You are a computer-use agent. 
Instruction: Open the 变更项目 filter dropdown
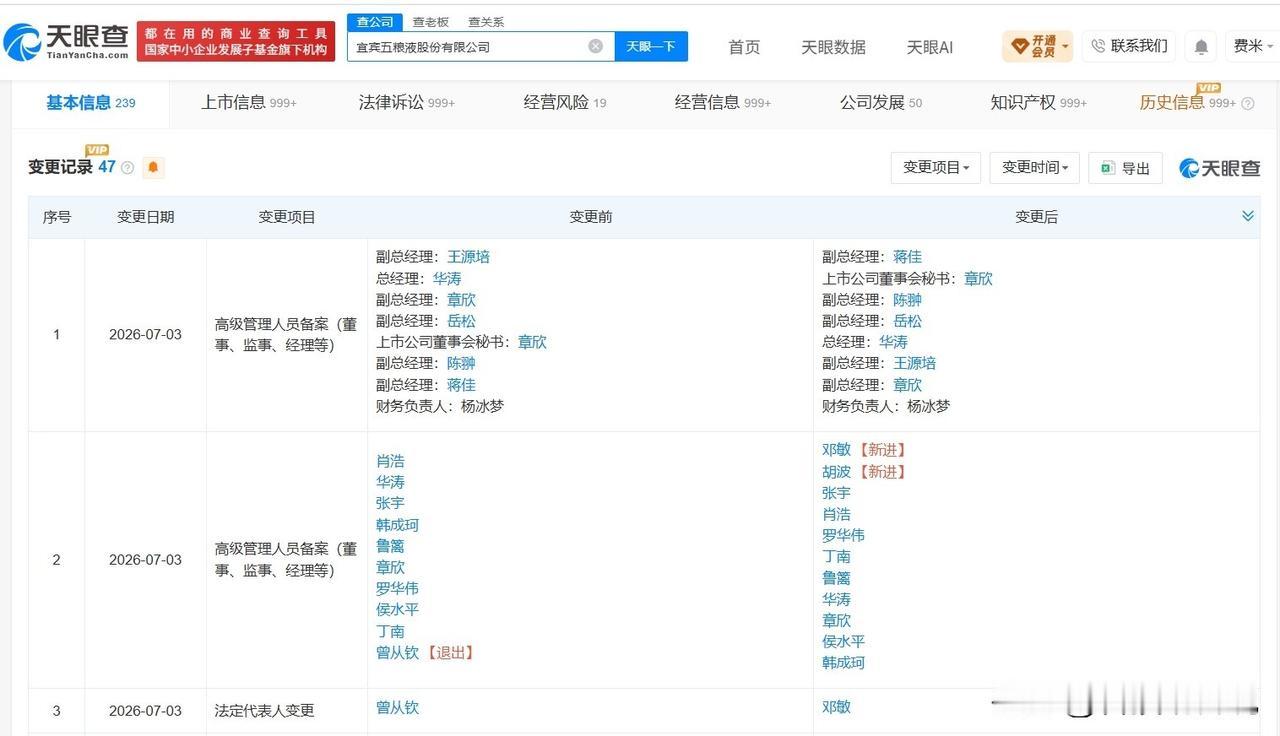tap(936, 168)
